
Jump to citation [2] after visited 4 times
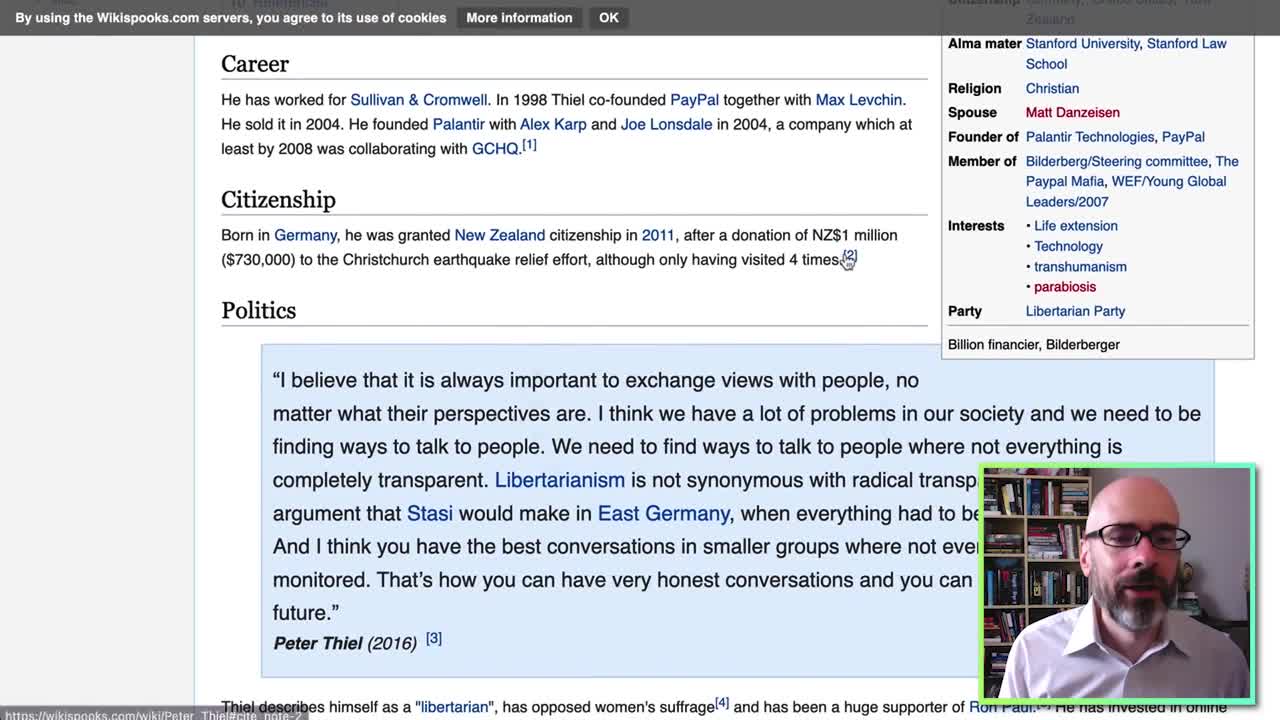849,256
